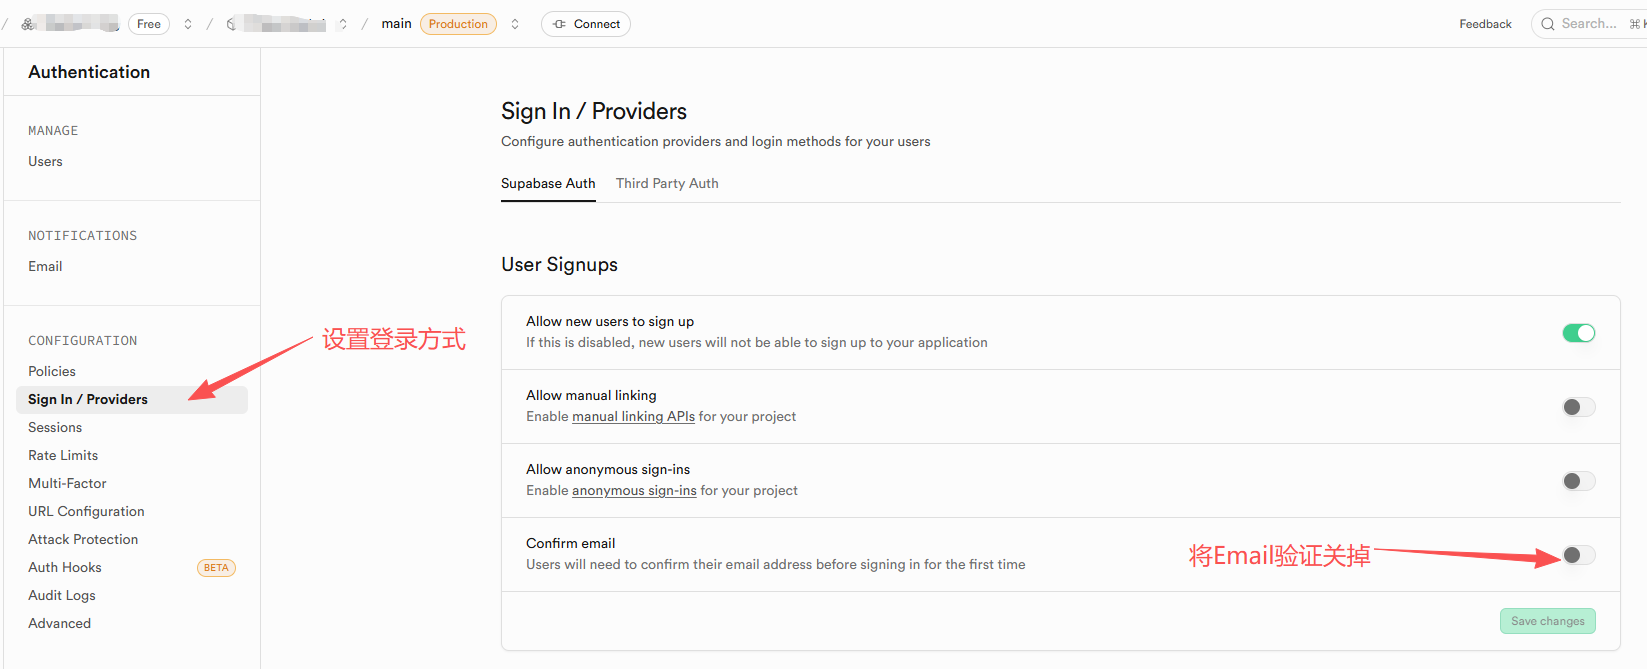Turn on Allow anonymous sign-ins

1578,481
